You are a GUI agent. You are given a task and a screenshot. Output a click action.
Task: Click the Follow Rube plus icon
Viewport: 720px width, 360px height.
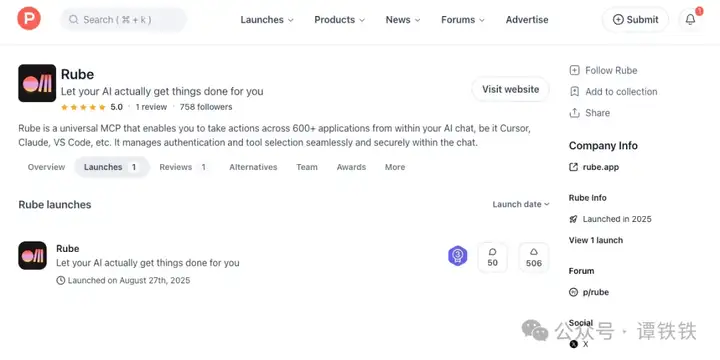click(574, 70)
